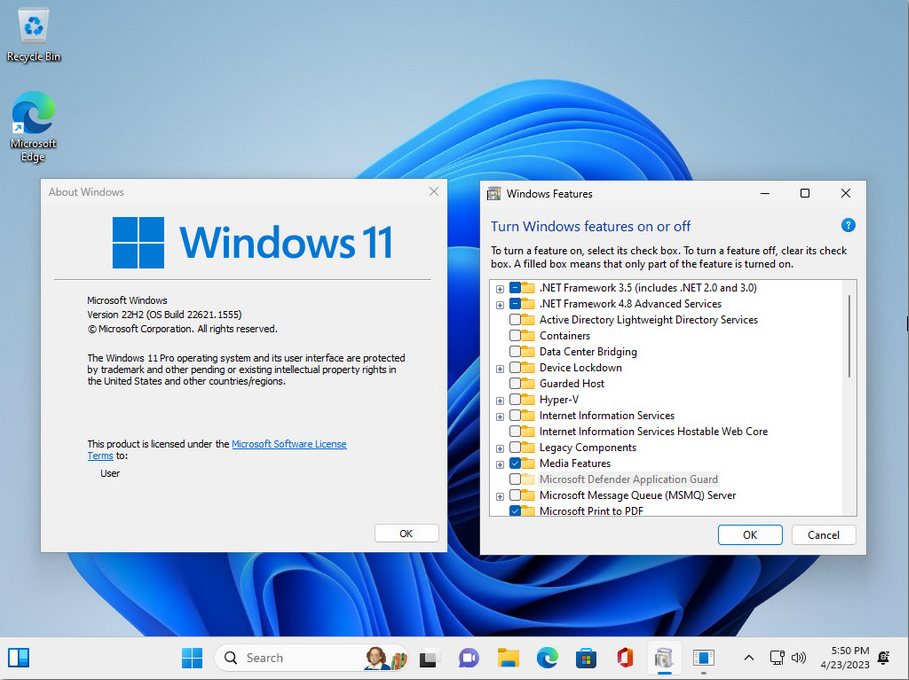Image resolution: width=909 pixels, height=680 pixels.
Task: Click the Media Features folder icon
Action: pyautogui.click(x=528, y=463)
